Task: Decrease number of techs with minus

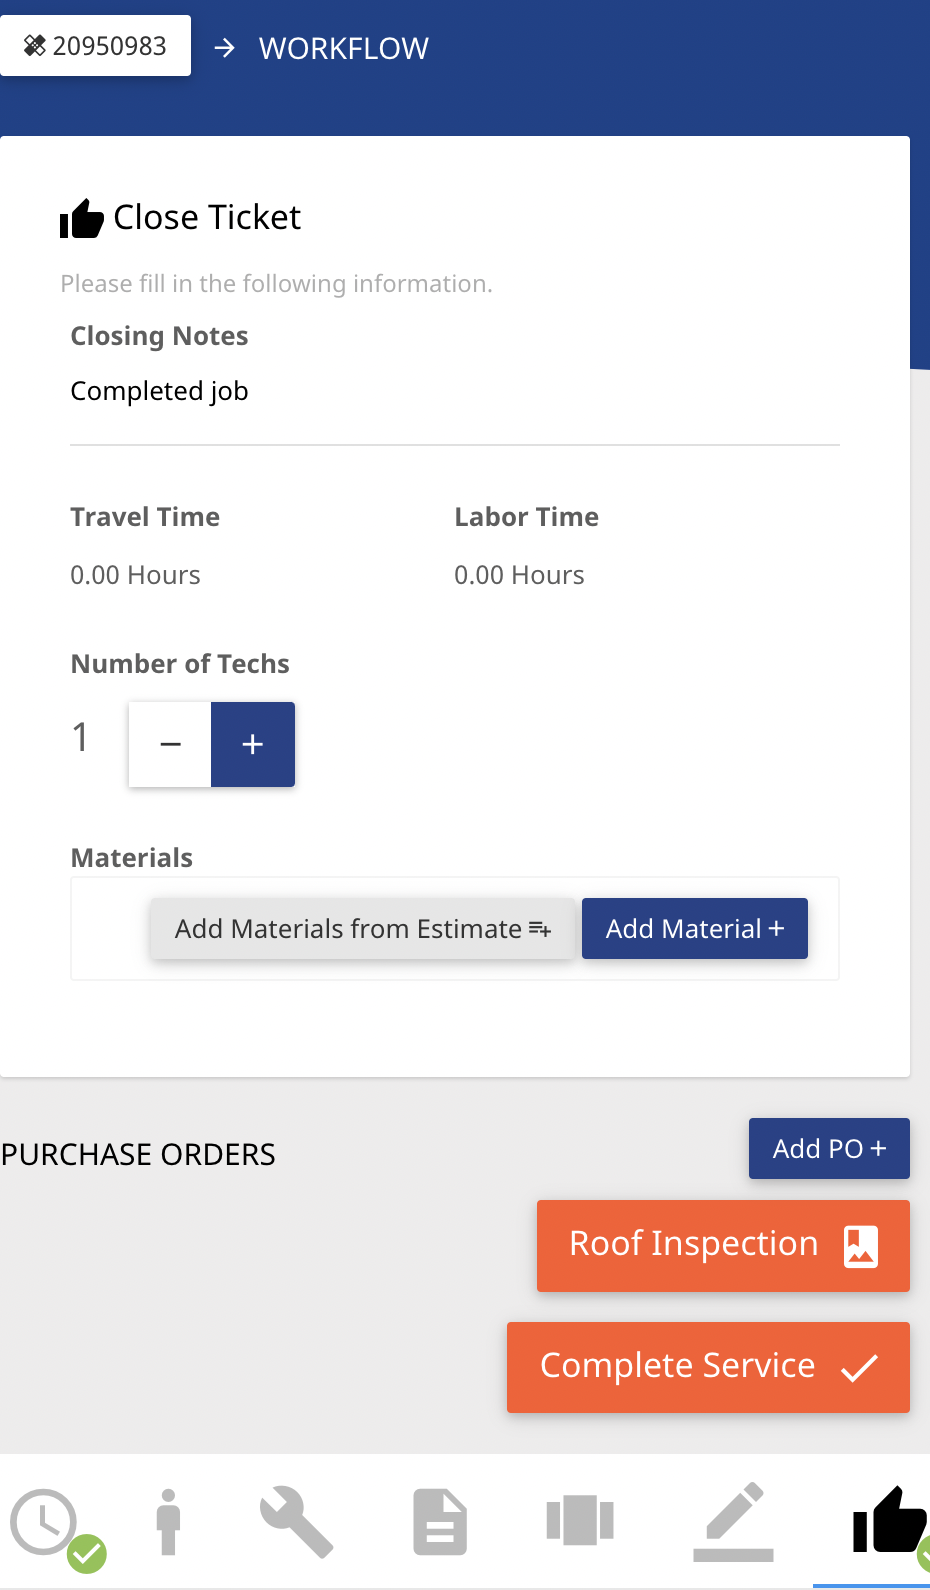Action: (x=170, y=744)
